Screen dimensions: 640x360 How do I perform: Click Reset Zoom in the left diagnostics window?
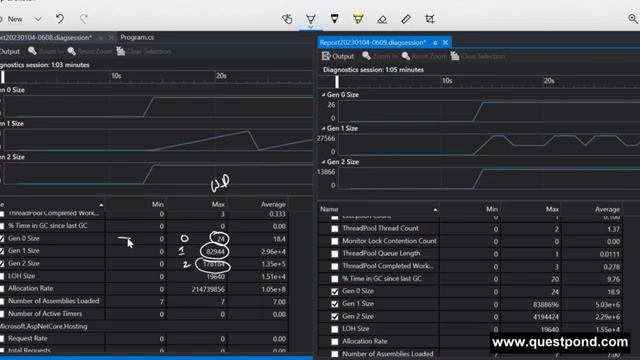pos(90,51)
